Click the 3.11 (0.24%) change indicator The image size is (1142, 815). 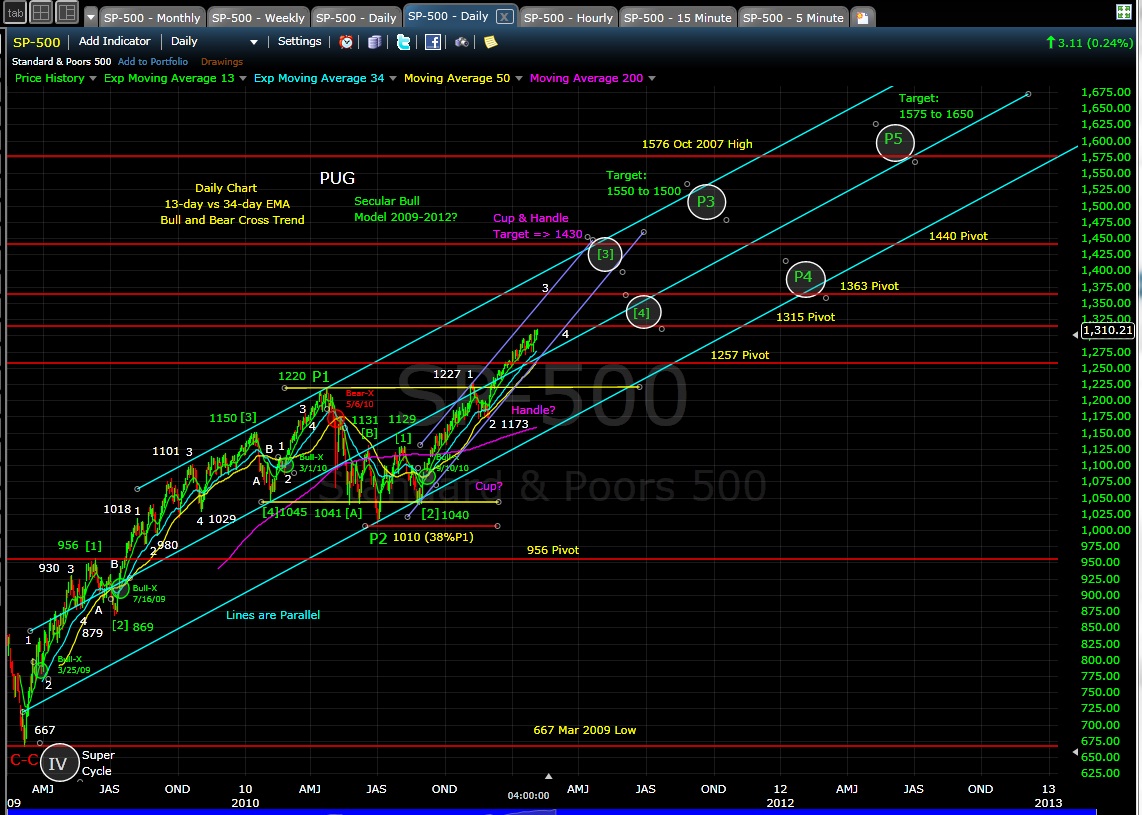click(x=1090, y=43)
